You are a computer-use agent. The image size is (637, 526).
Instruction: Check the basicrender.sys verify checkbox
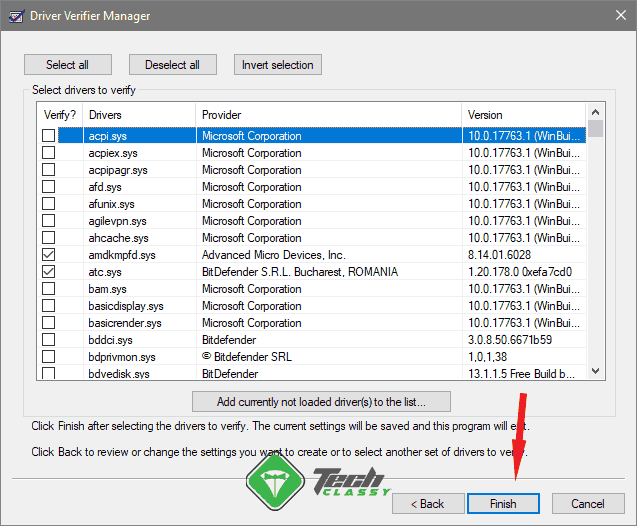coord(48,323)
